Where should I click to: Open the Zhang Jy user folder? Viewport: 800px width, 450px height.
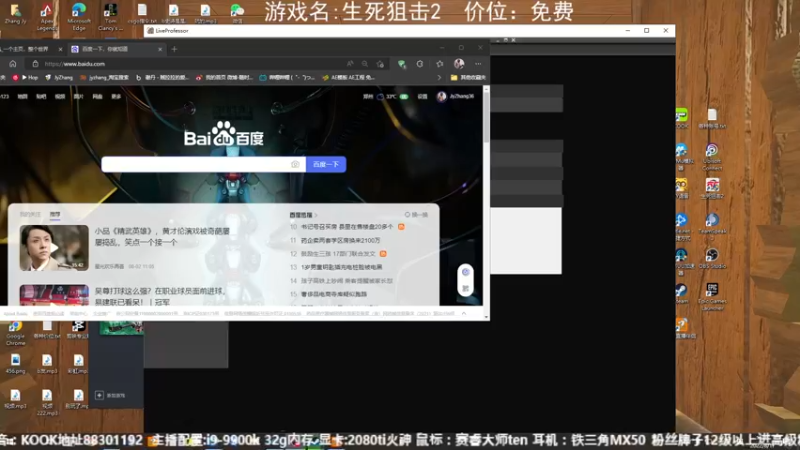pos(15,14)
